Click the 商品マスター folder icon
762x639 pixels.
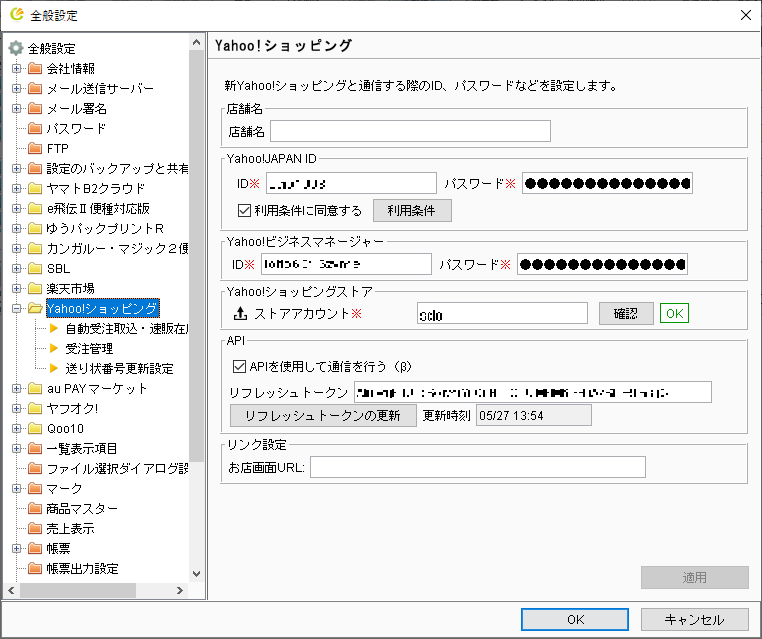[35, 508]
